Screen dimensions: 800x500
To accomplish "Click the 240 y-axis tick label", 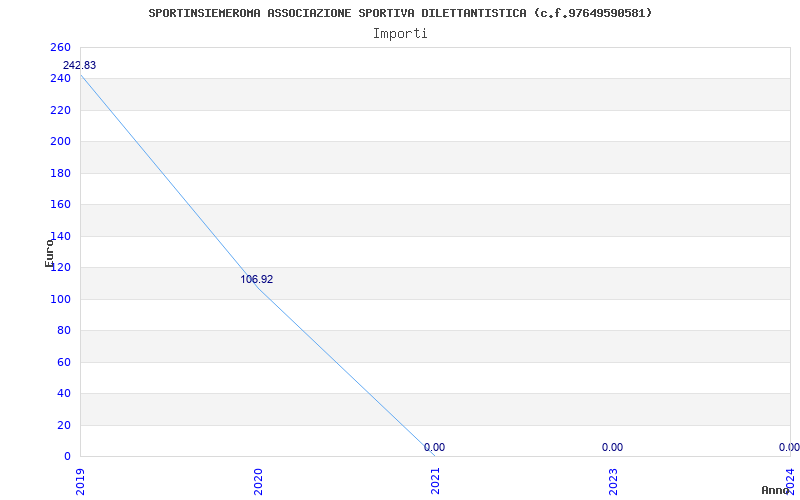I will [60, 79].
